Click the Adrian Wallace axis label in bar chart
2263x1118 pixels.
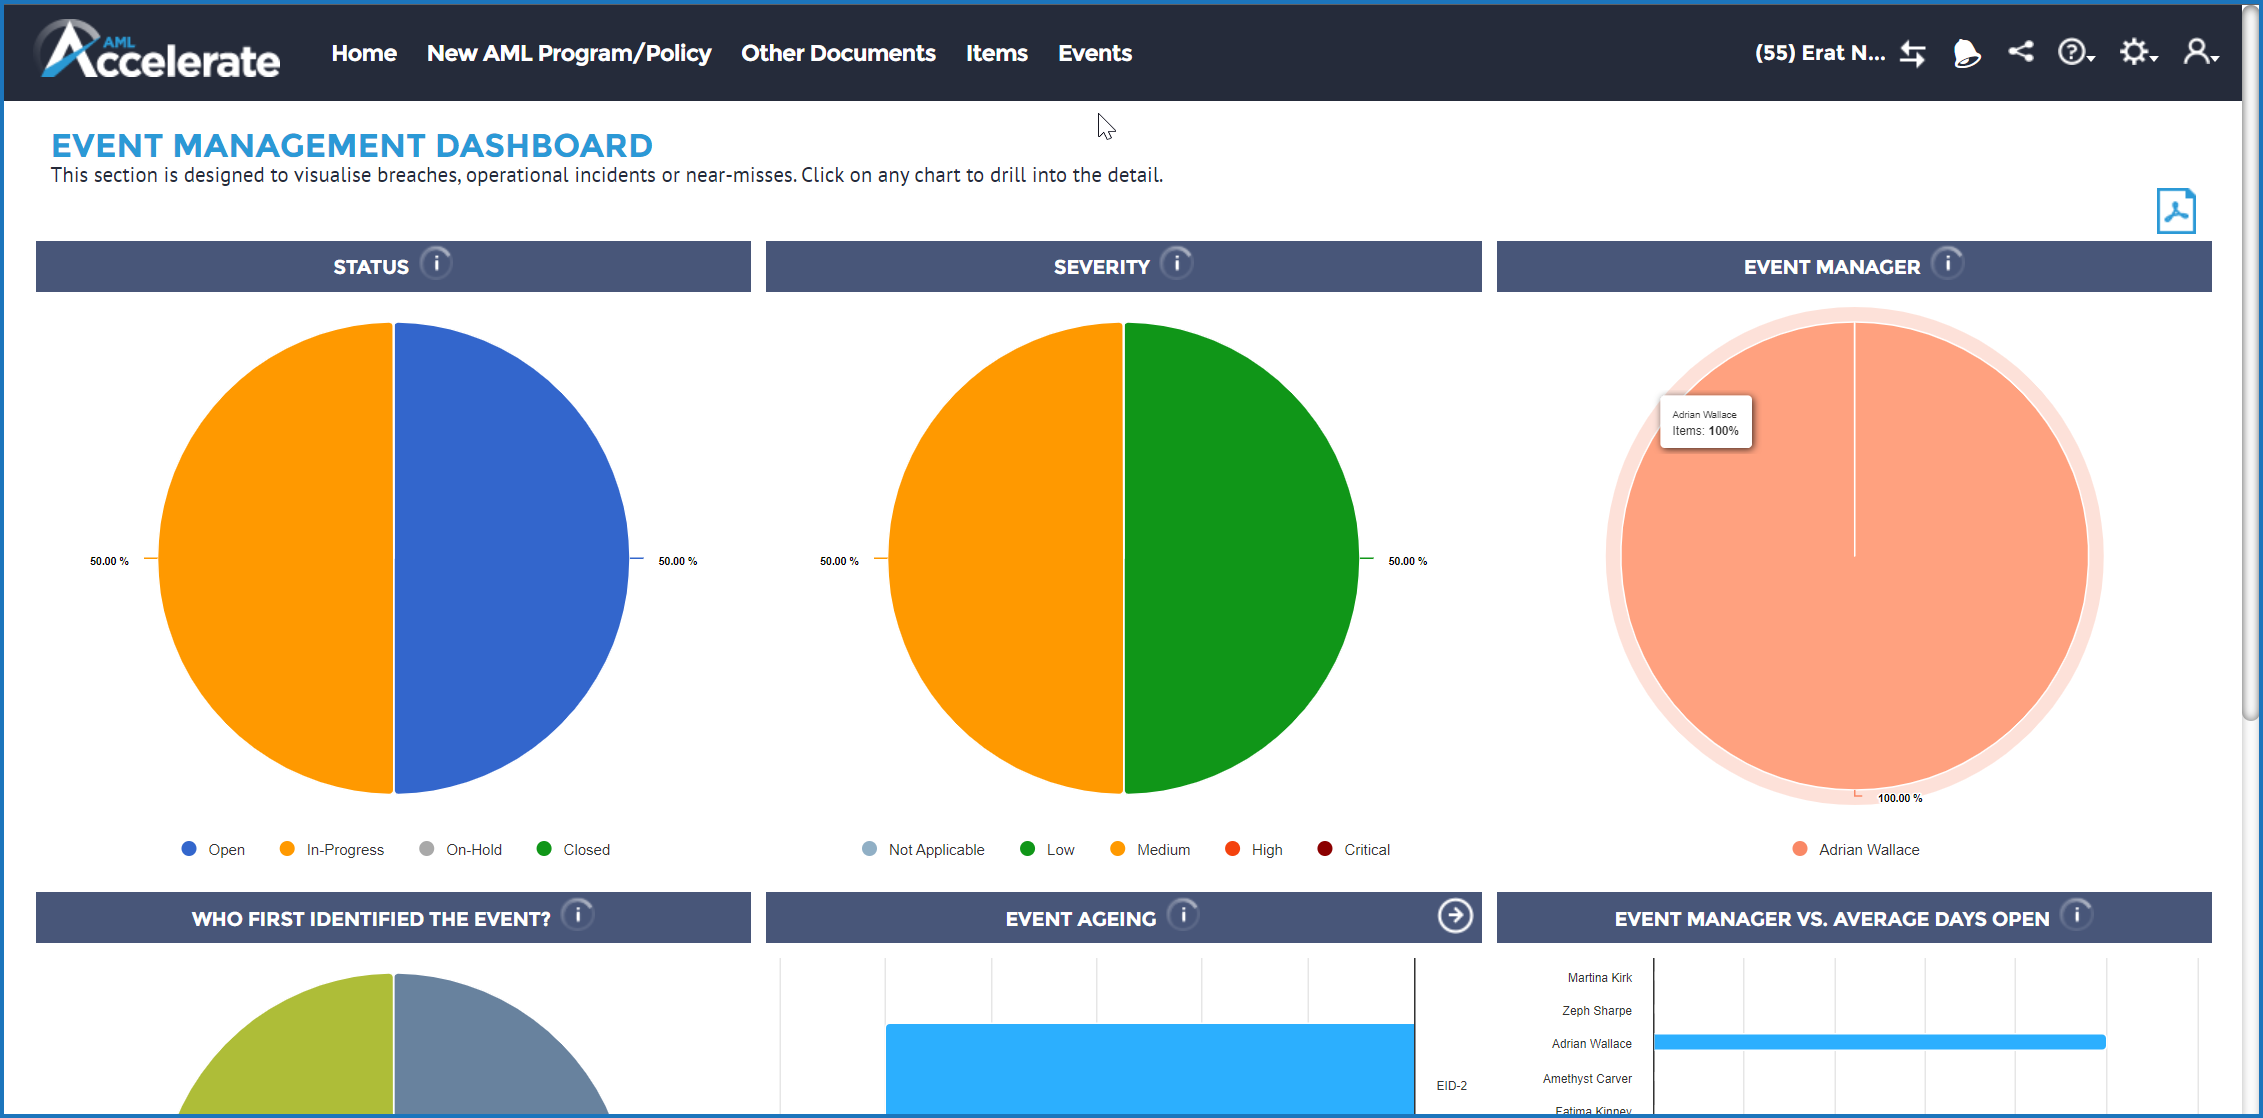[x=1591, y=1043]
